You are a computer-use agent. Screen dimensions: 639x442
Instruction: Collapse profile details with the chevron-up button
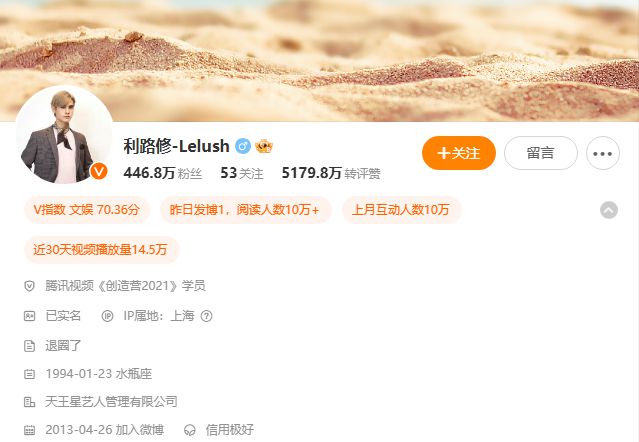[609, 210]
